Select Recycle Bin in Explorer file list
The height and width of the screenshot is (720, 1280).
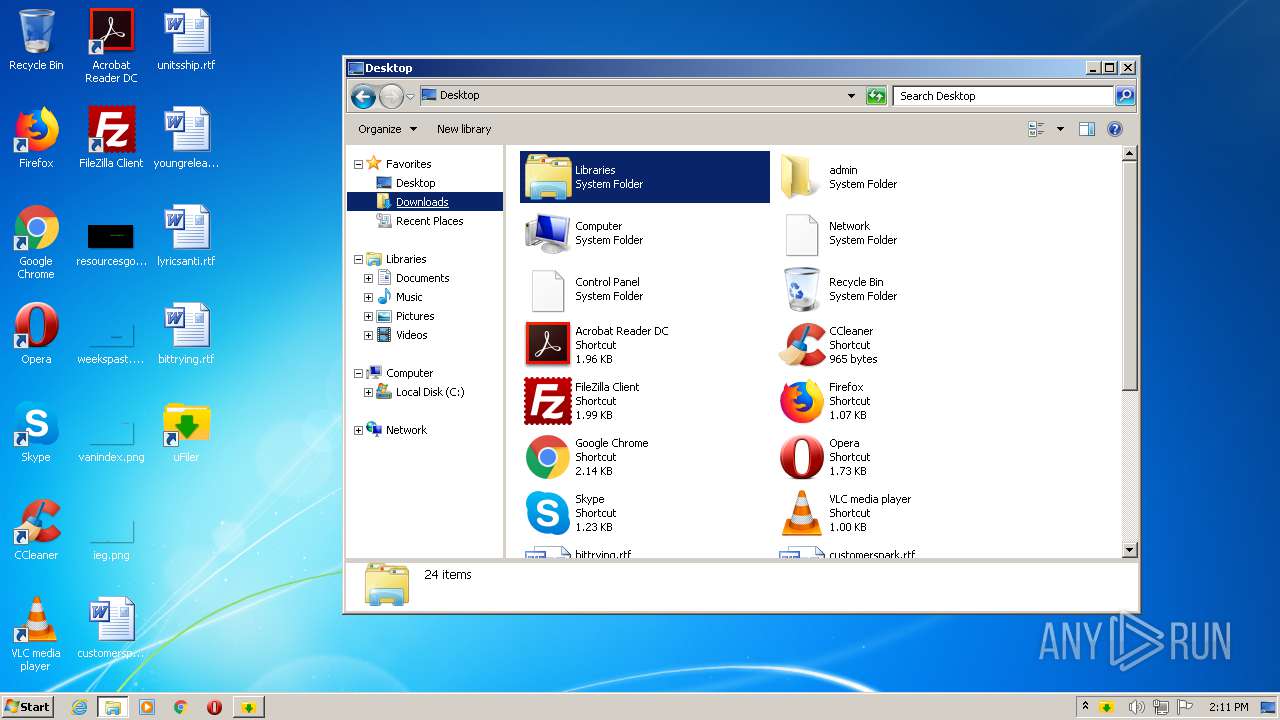838,289
